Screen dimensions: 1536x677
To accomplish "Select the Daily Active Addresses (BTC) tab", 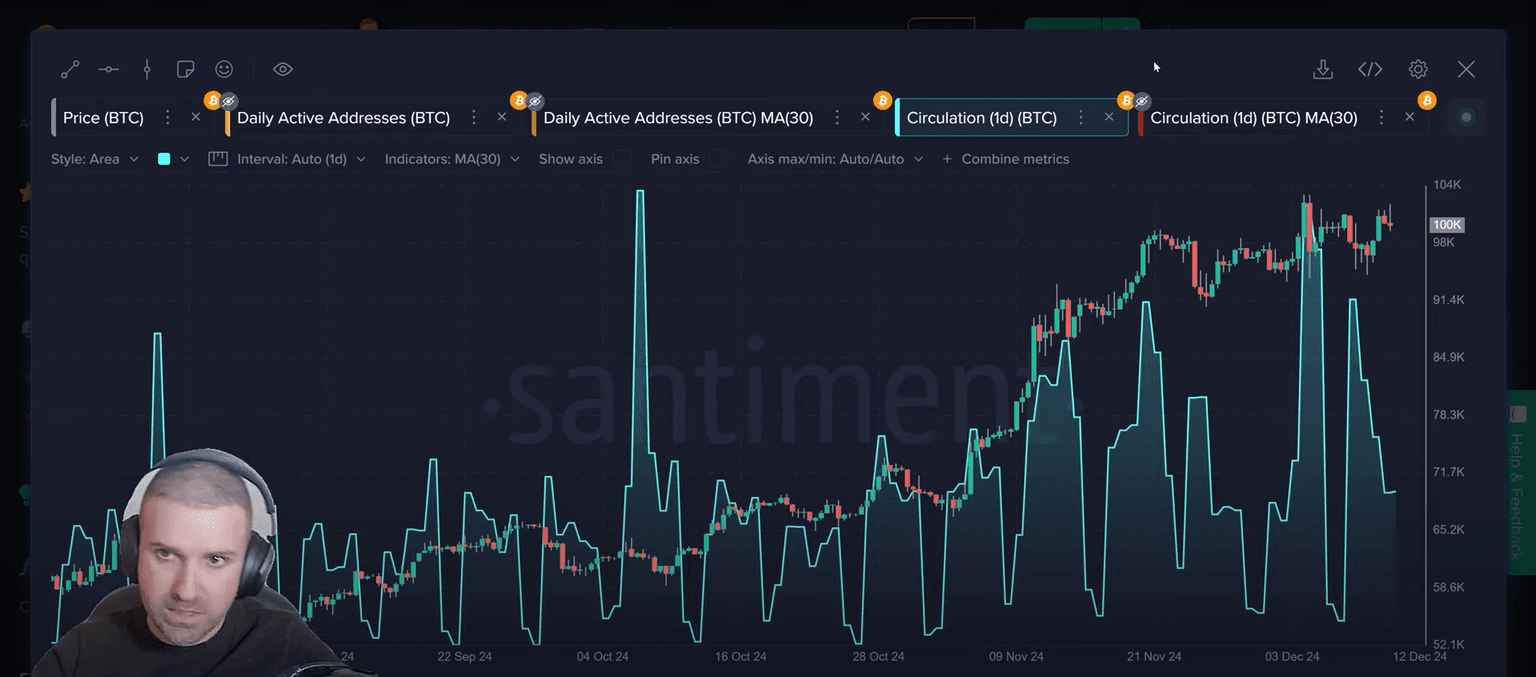I will [343, 118].
